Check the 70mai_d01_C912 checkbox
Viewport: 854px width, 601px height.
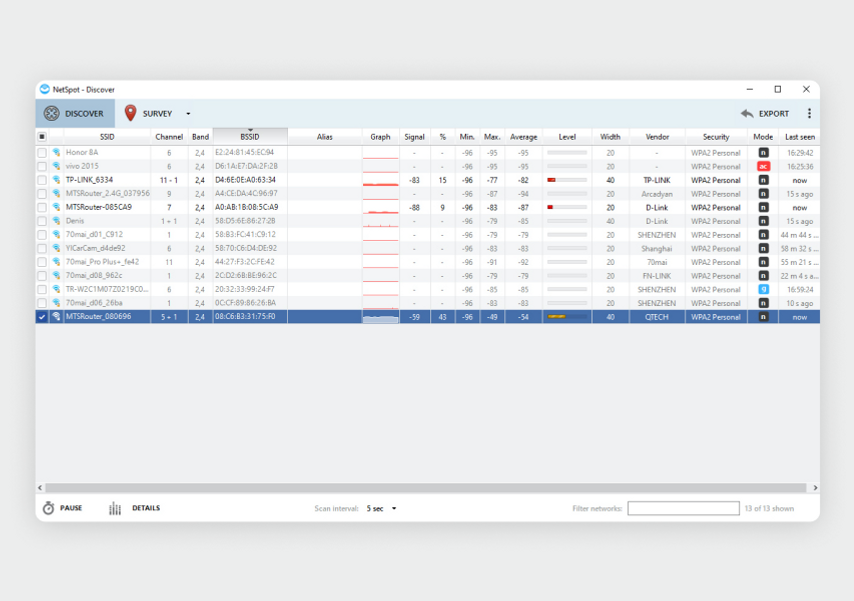pos(42,234)
